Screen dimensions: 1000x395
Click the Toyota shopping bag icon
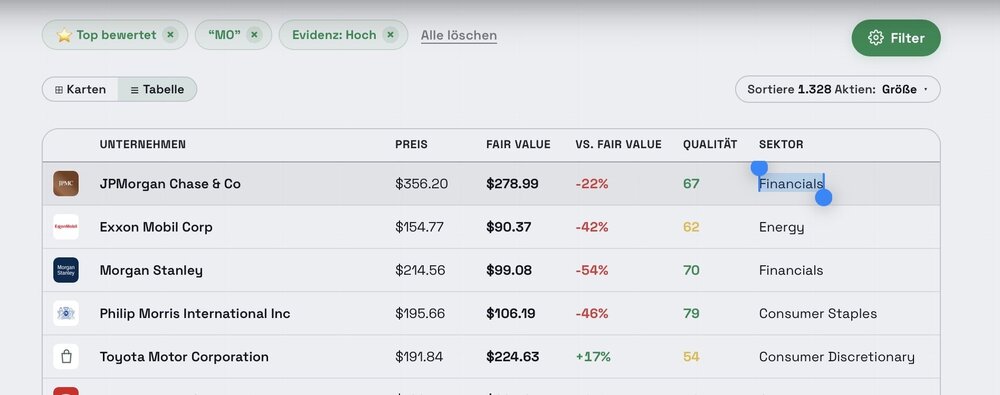pyautogui.click(x=66, y=357)
